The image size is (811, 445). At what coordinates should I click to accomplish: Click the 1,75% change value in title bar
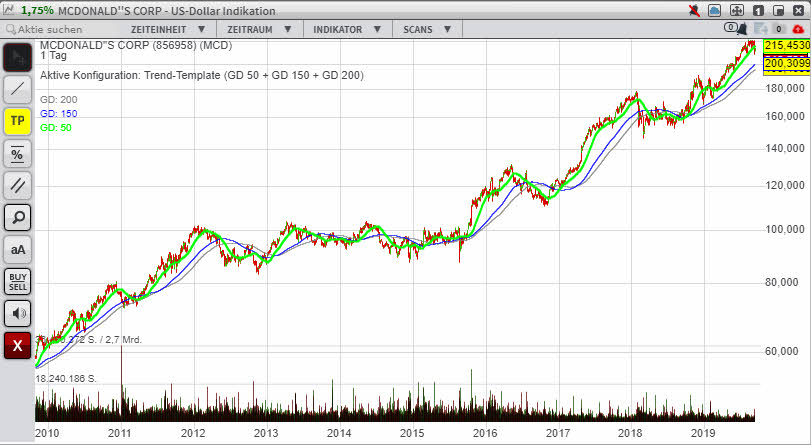pos(37,10)
